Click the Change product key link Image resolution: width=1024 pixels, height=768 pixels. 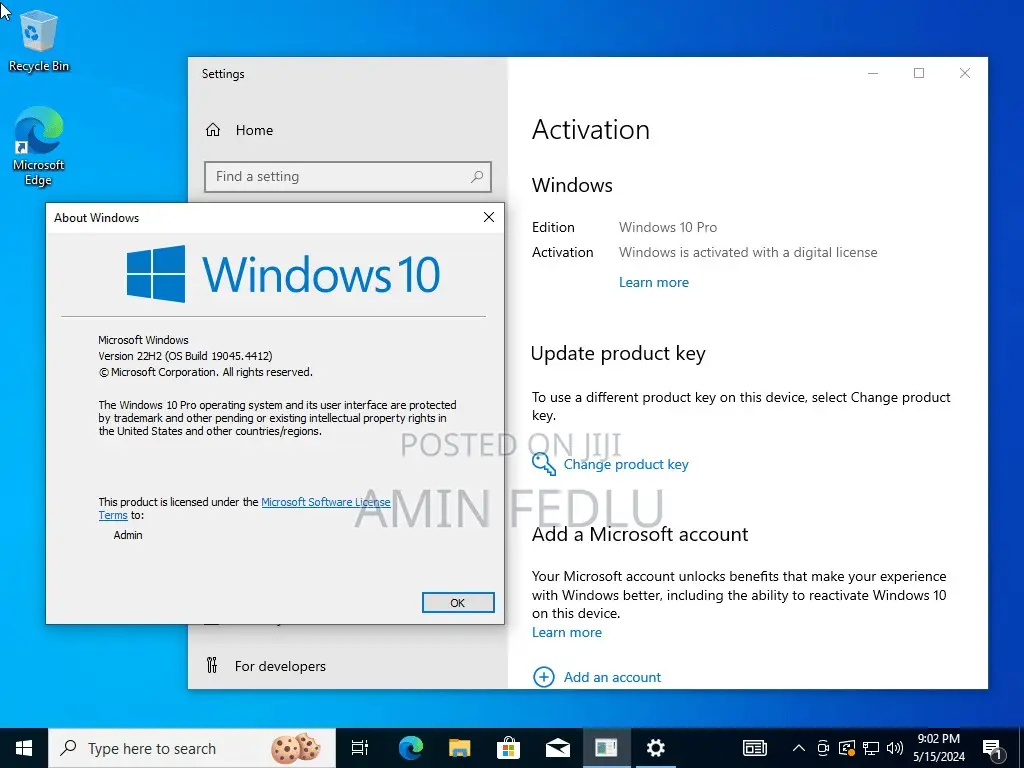click(626, 464)
